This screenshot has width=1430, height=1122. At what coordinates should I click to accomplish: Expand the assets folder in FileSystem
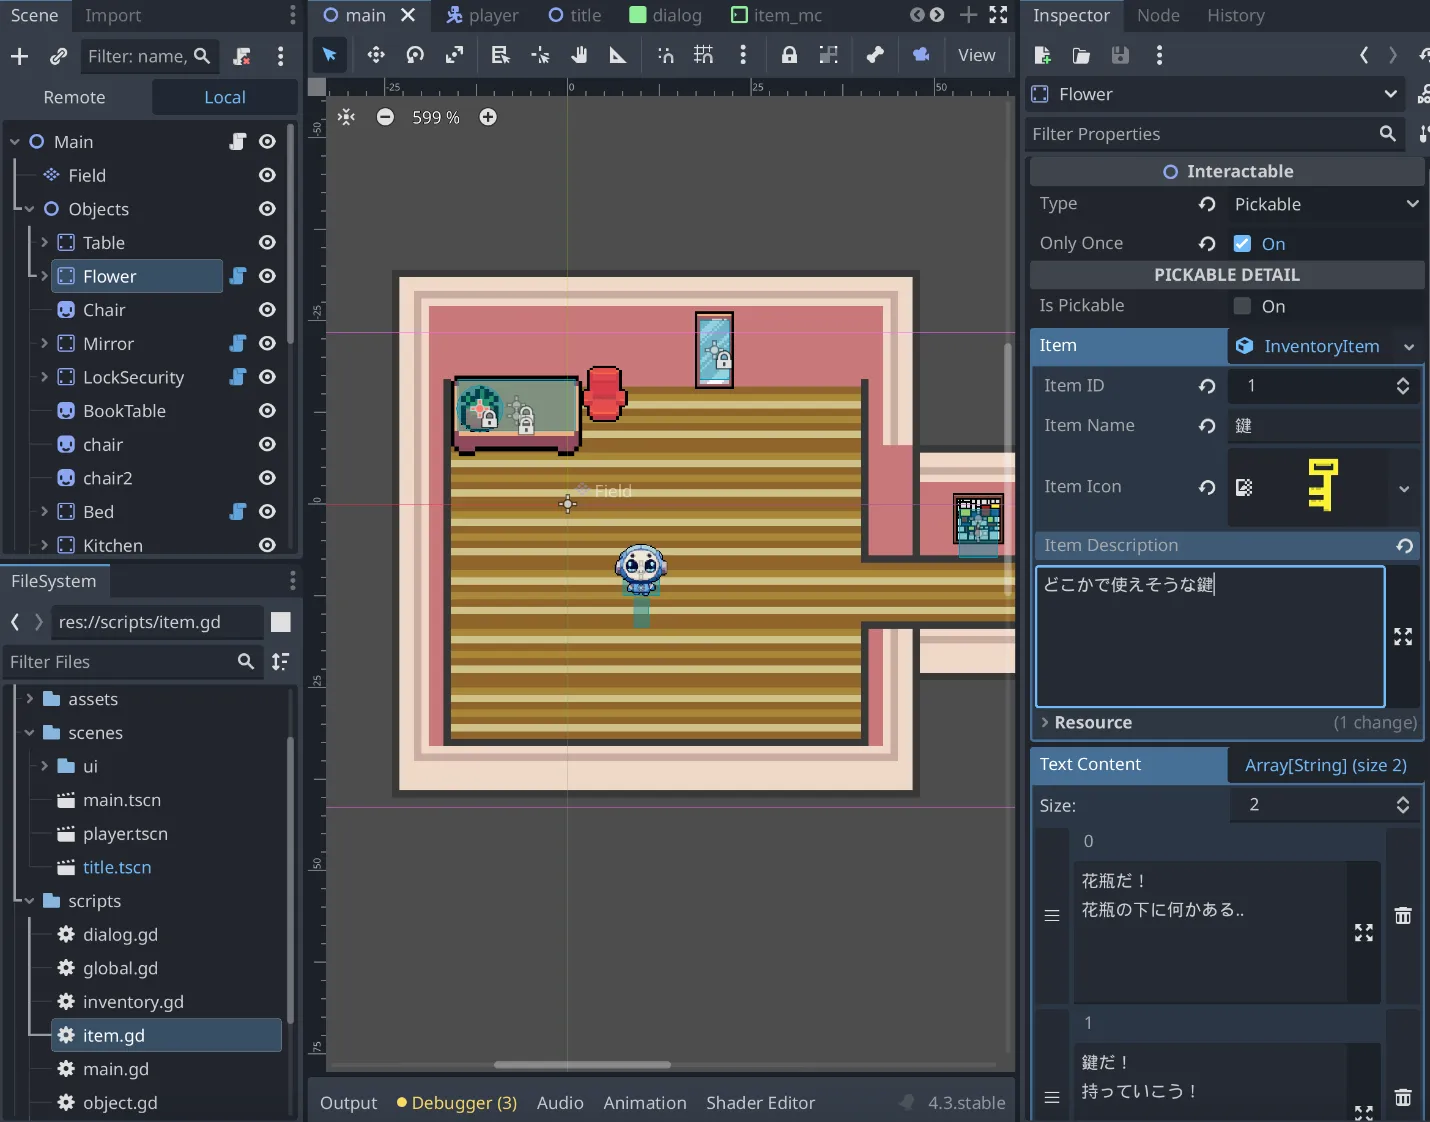30,699
